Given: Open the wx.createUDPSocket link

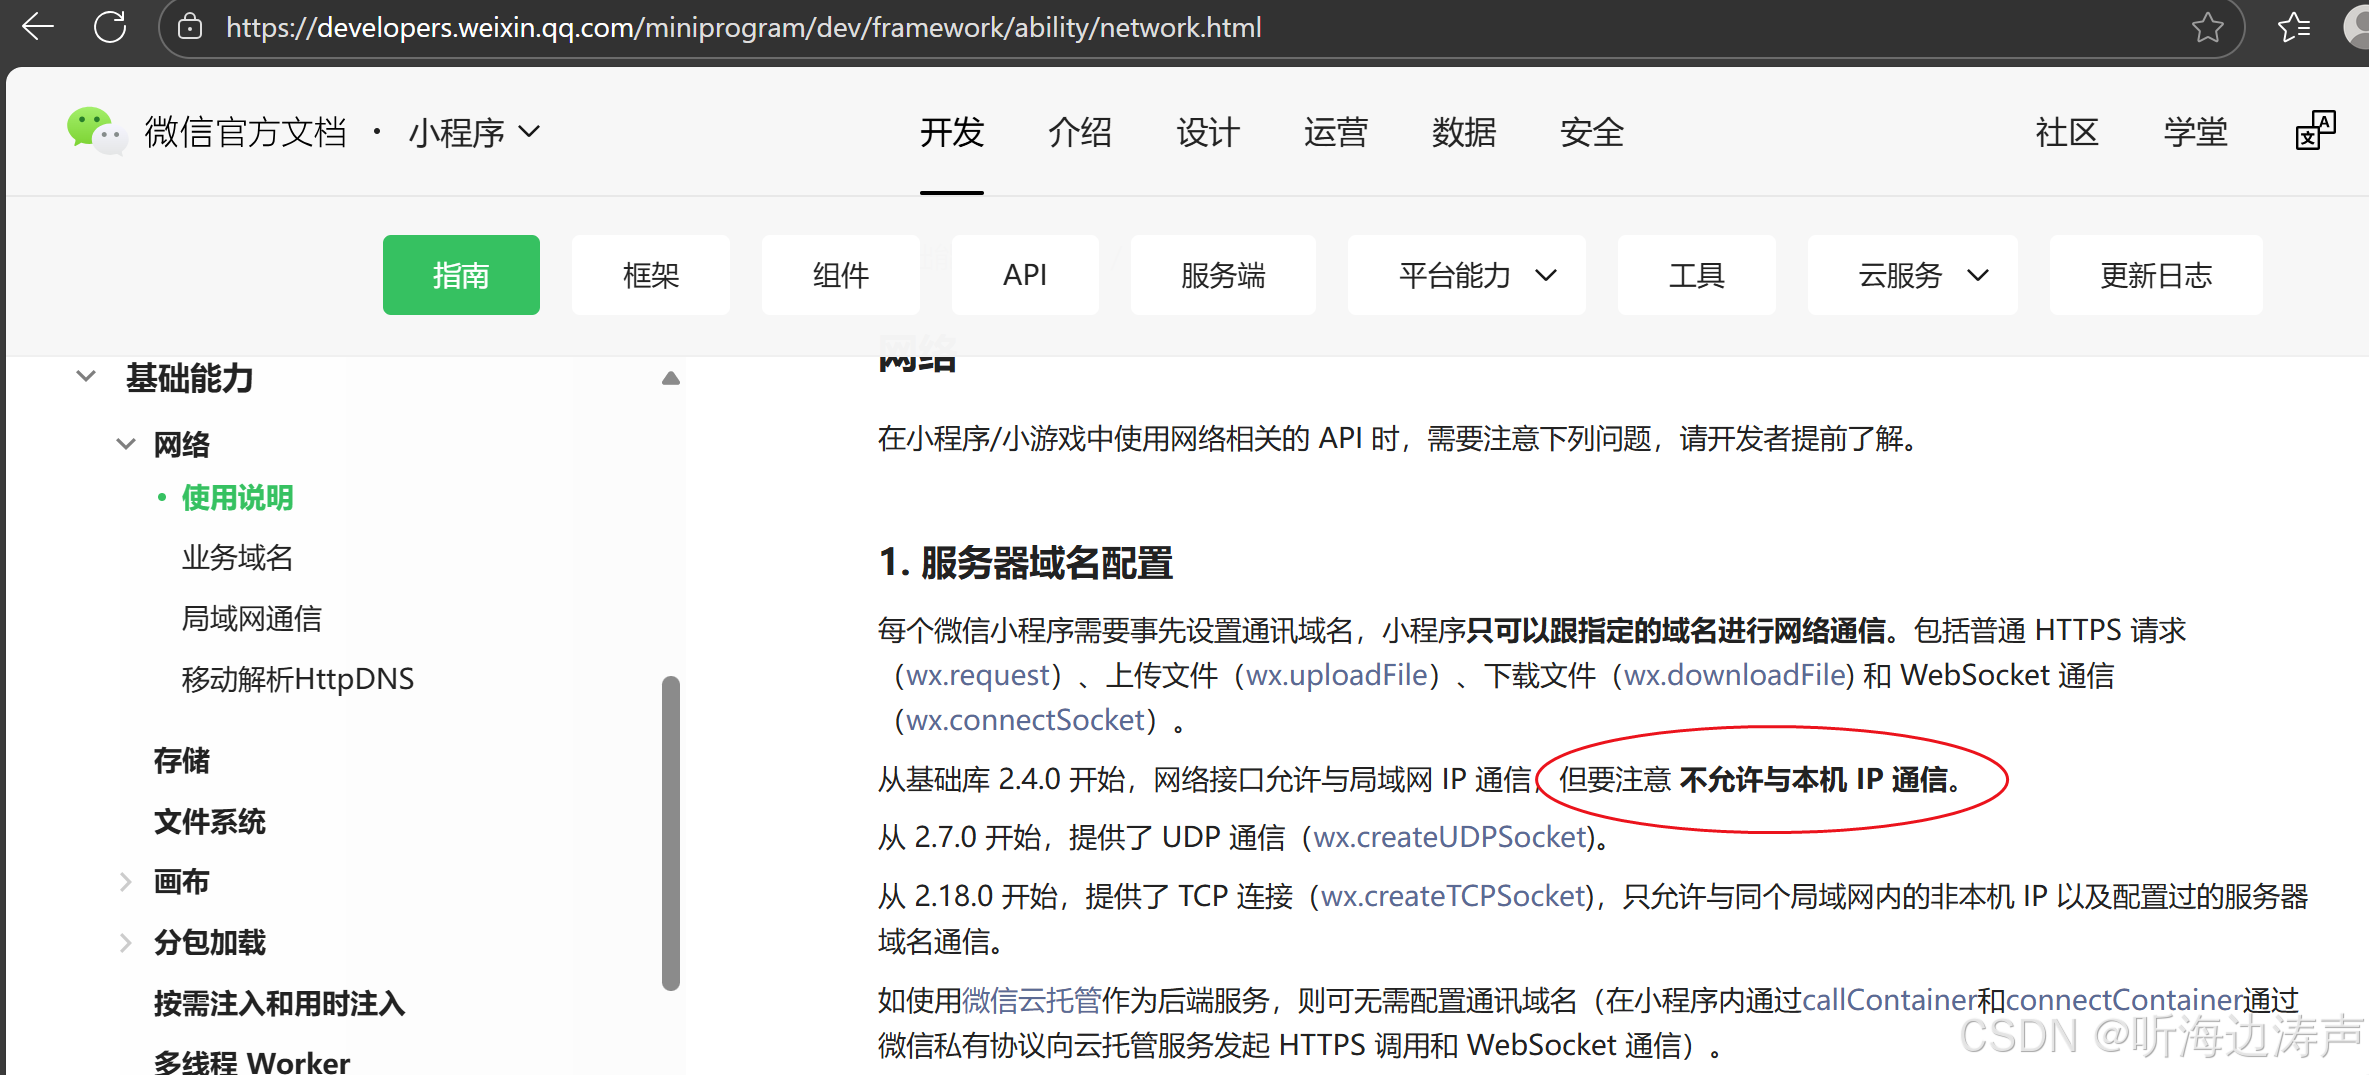Looking at the screenshot, I should click(1451, 837).
